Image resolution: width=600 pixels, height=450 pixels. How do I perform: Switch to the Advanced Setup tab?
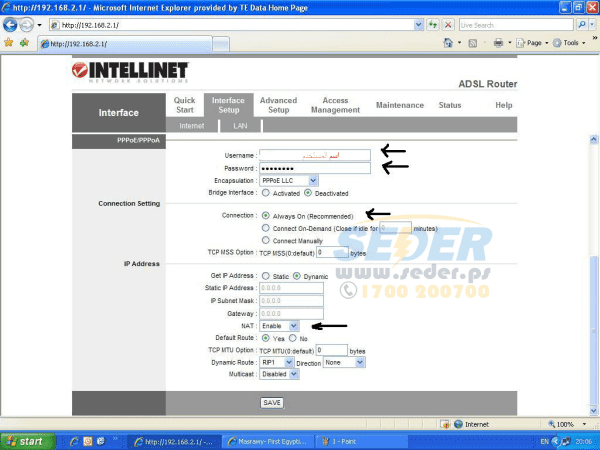click(x=279, y=105)
